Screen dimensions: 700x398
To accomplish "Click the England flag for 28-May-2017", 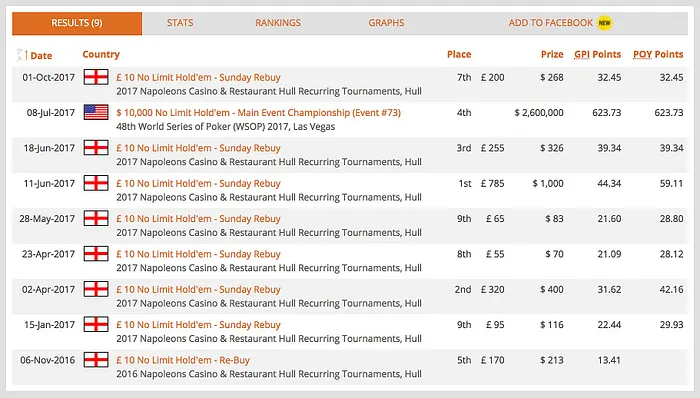I will pyautogui.click(x=96, y=218).
